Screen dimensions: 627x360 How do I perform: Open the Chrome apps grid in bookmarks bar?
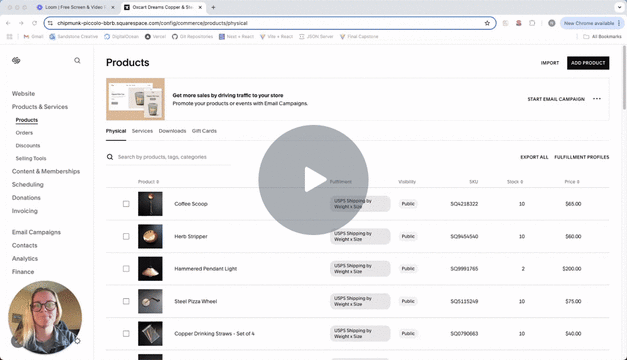(10, 36)
